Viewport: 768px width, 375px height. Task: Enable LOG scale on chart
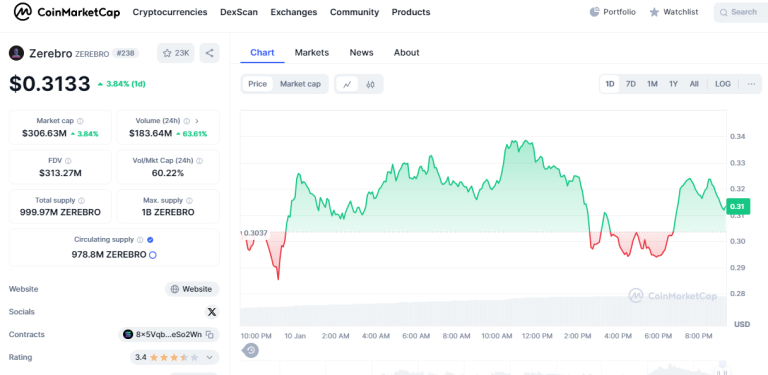pyautogui.click(x=723, y=84)
